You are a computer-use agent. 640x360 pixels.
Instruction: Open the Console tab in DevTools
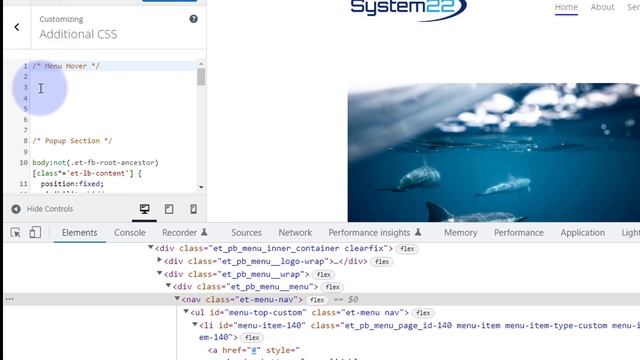[x=130, y=233]
